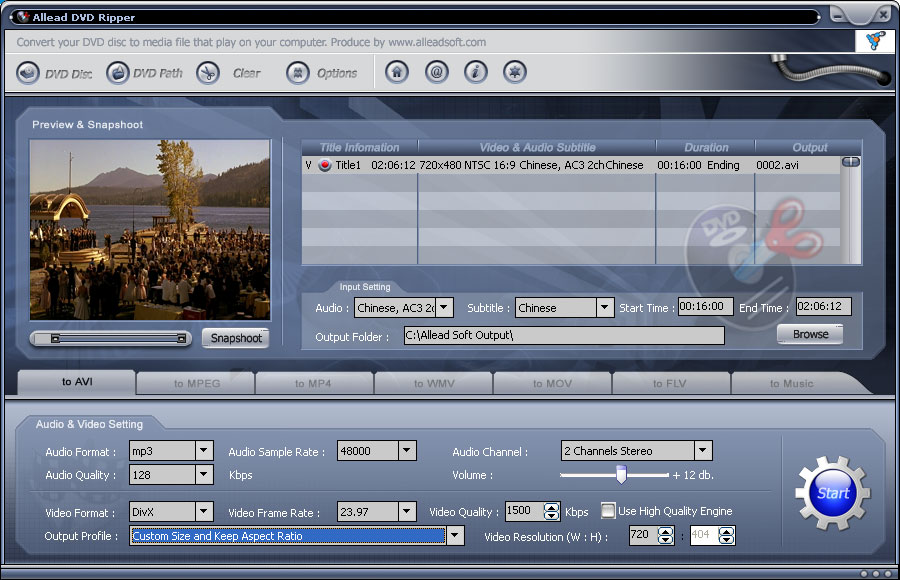Click the Output column header
900x580 pixels.
coord(809,148)
